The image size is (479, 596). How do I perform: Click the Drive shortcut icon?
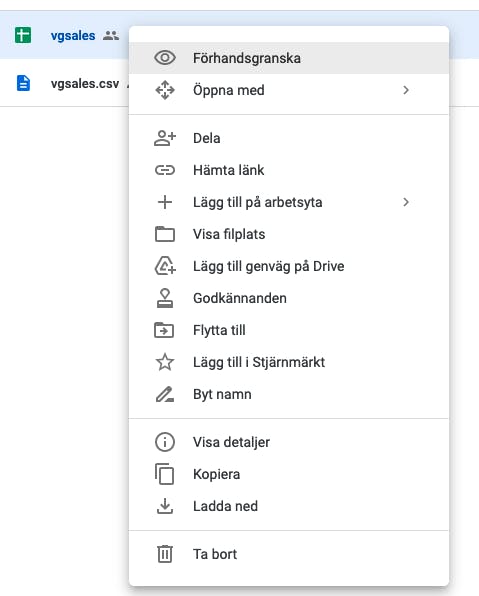[165, 266]
